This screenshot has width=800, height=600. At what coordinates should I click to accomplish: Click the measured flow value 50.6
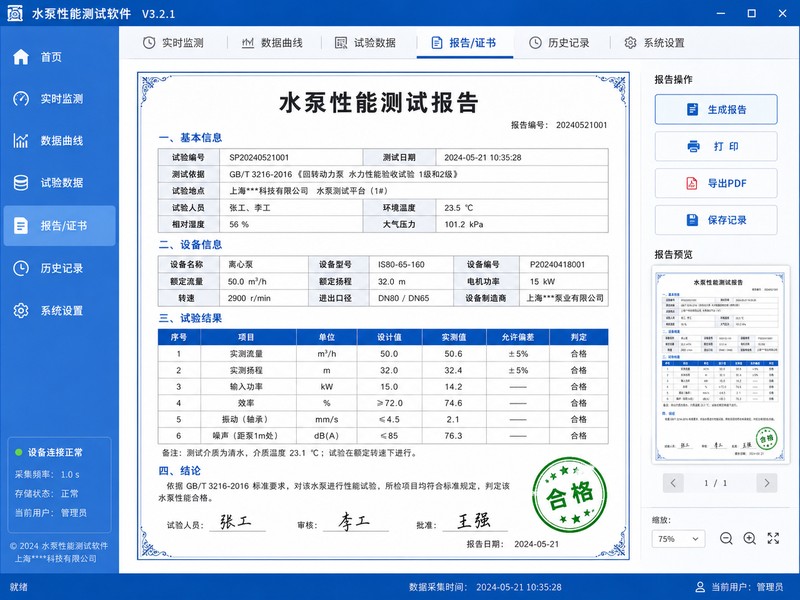click(453, 354)
